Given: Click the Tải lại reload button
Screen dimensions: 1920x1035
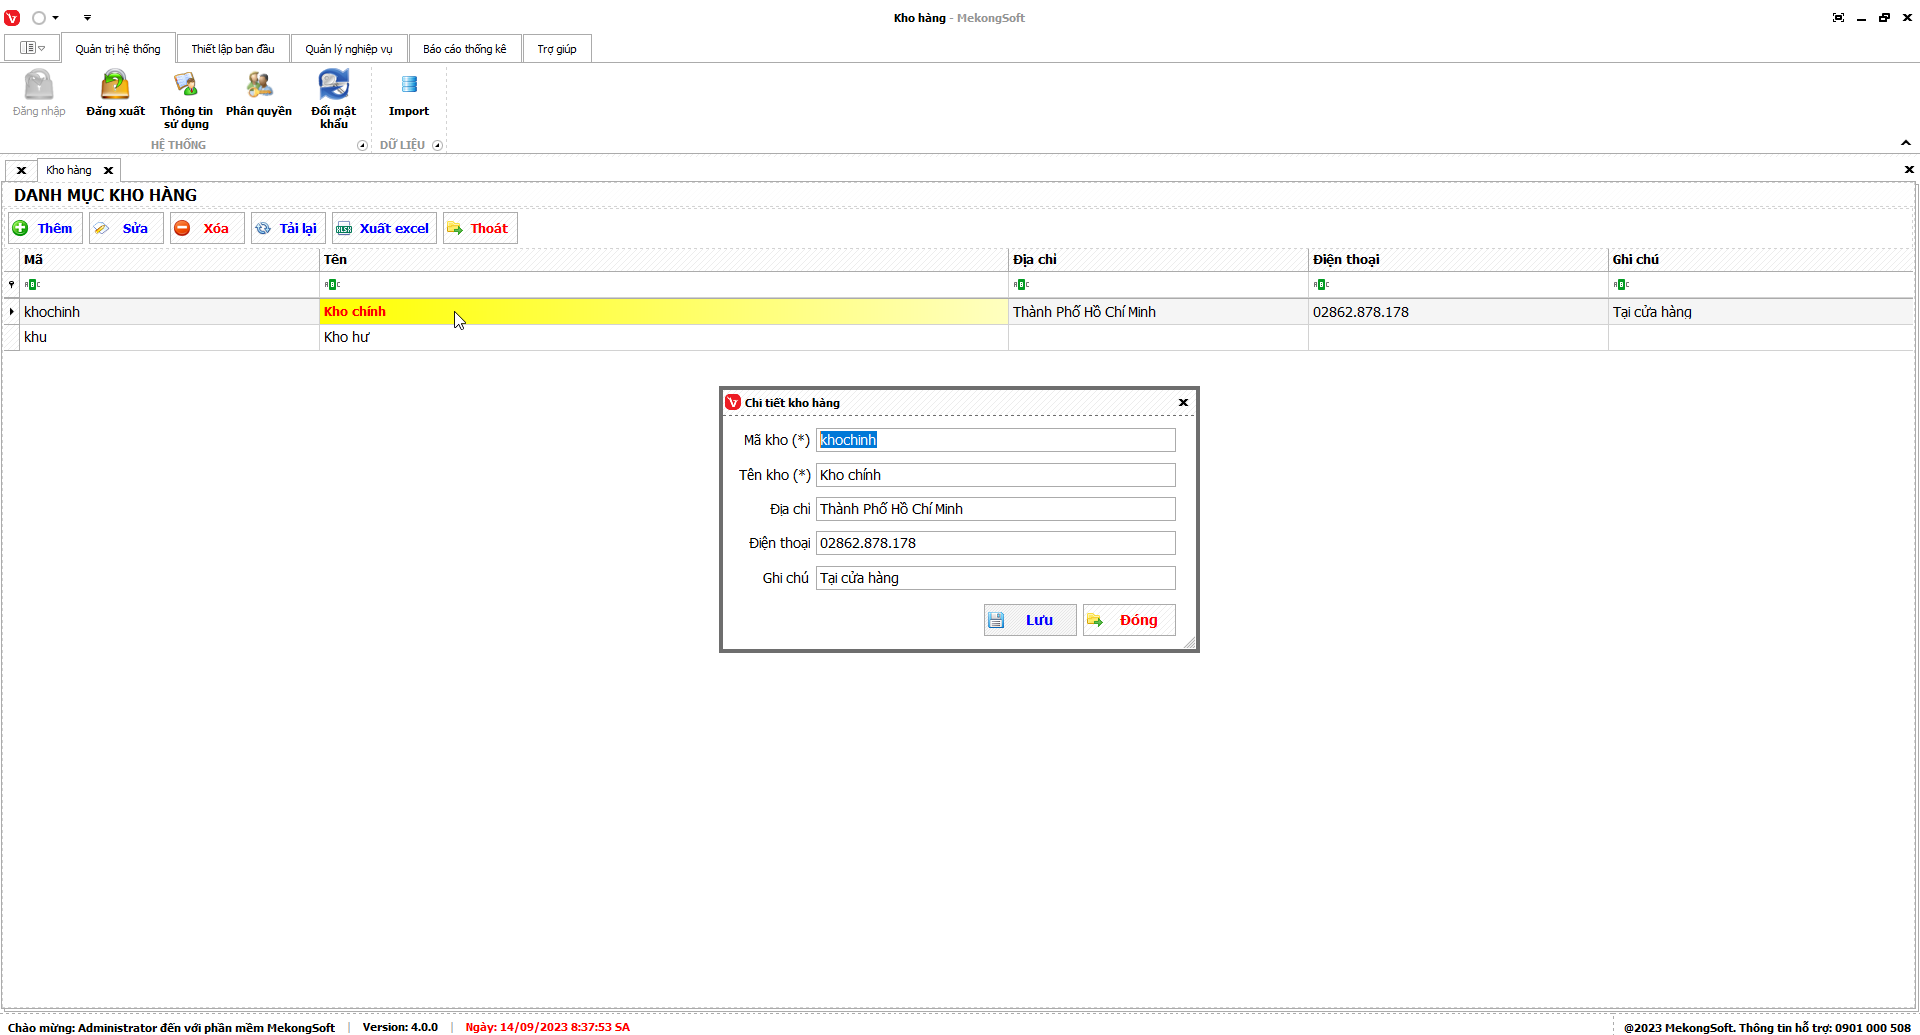Looking at the screenshot, I should [x=288, y=228].
